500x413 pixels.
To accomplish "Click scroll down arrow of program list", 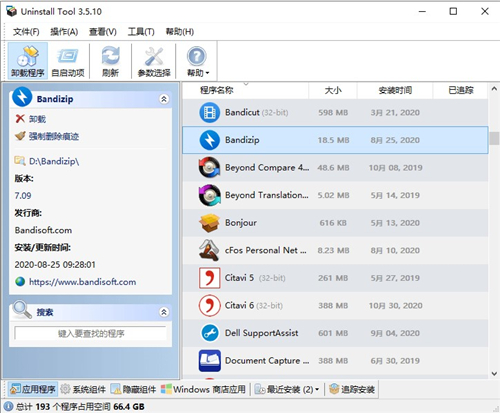I will tap(494, 374).
